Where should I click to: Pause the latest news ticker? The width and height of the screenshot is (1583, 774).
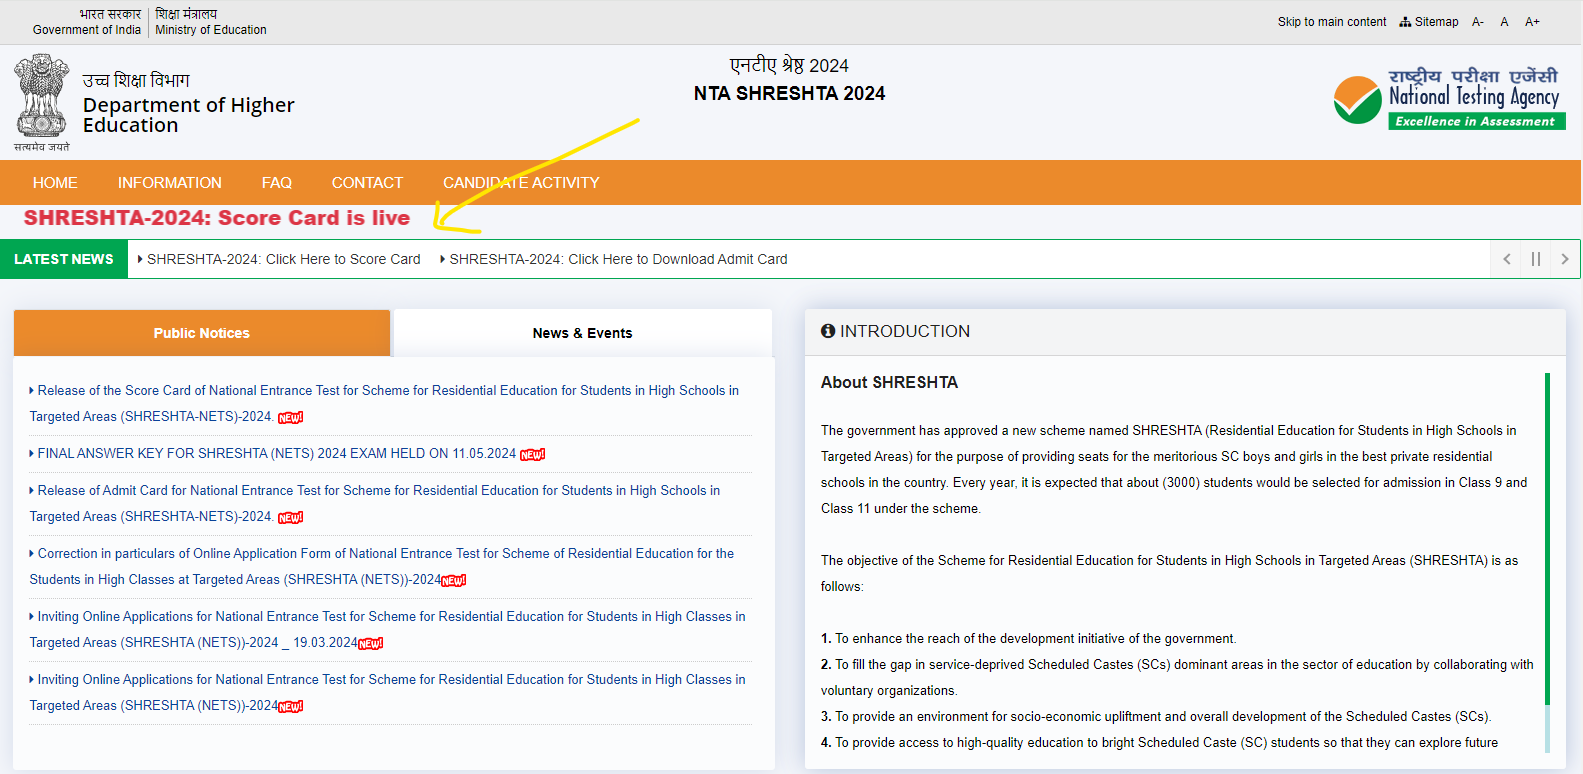click(x=1536, y=259)
